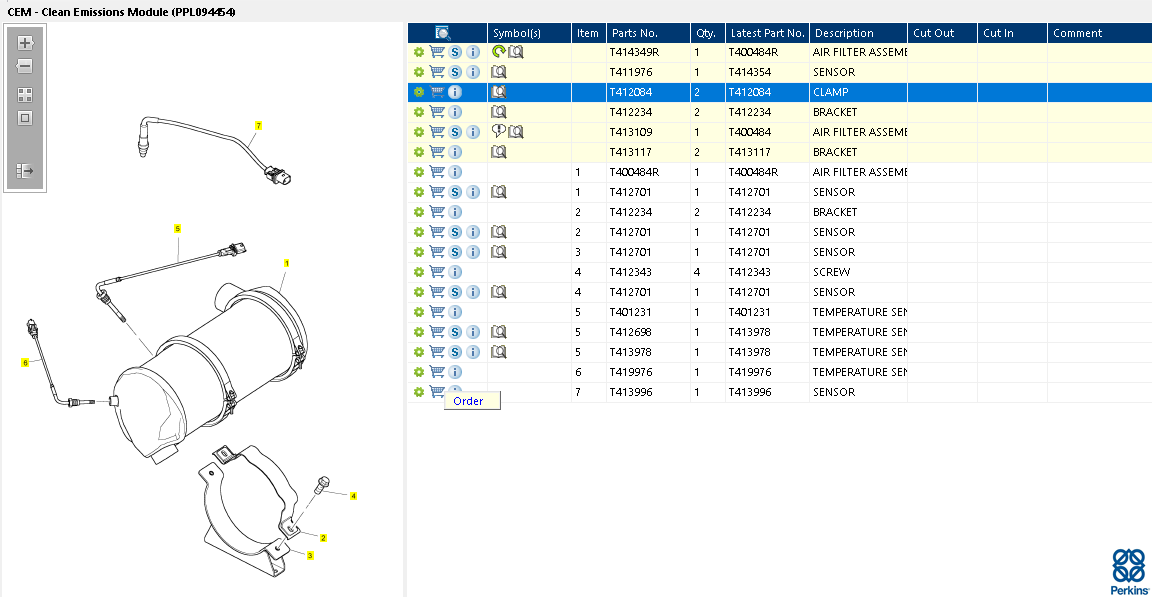Click the green gear for T413996
The width and height of the screenshot is (1152, 597).
point(419,392)
